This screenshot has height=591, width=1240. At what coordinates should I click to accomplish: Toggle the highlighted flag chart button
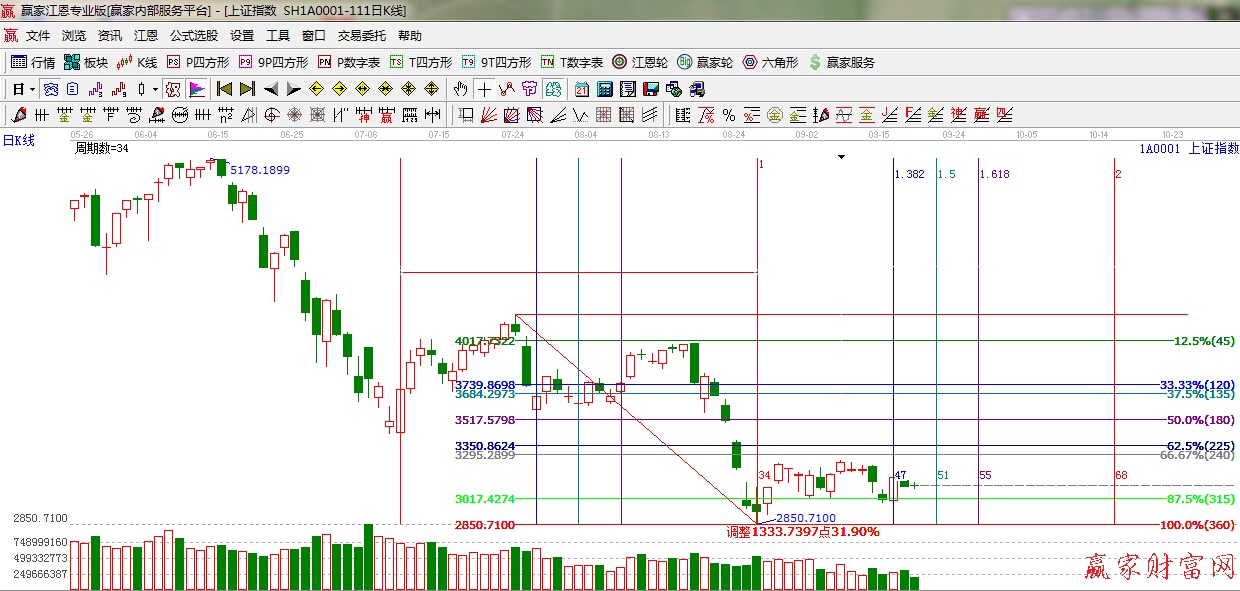click(x=197, y=89)
